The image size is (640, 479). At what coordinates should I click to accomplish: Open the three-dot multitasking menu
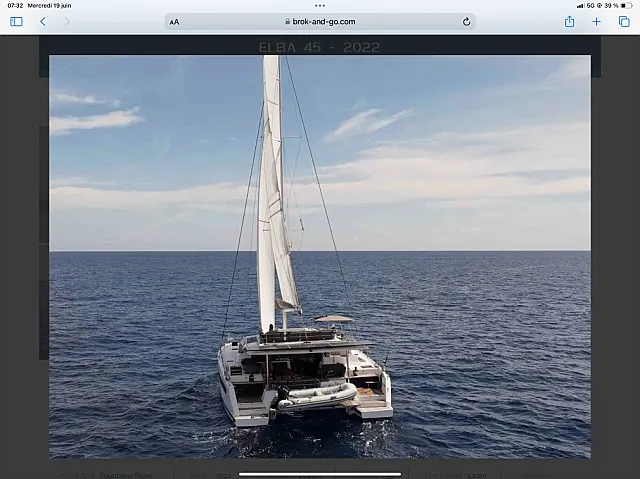tap(320, 6)
